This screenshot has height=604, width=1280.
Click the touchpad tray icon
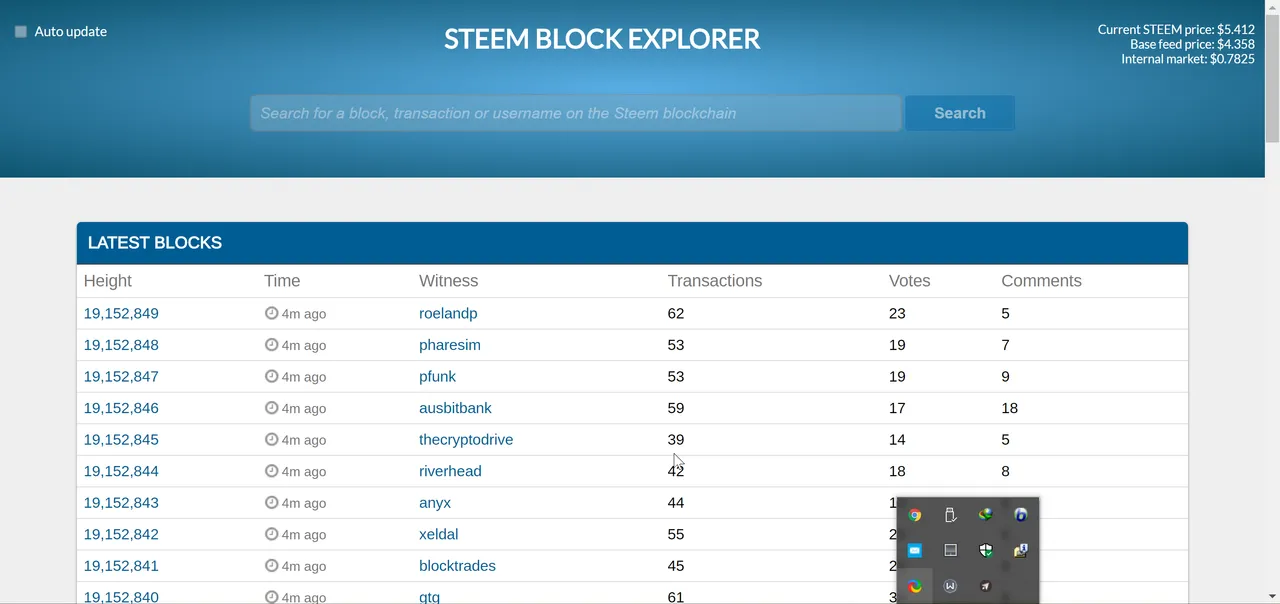(x=950, y=551)
